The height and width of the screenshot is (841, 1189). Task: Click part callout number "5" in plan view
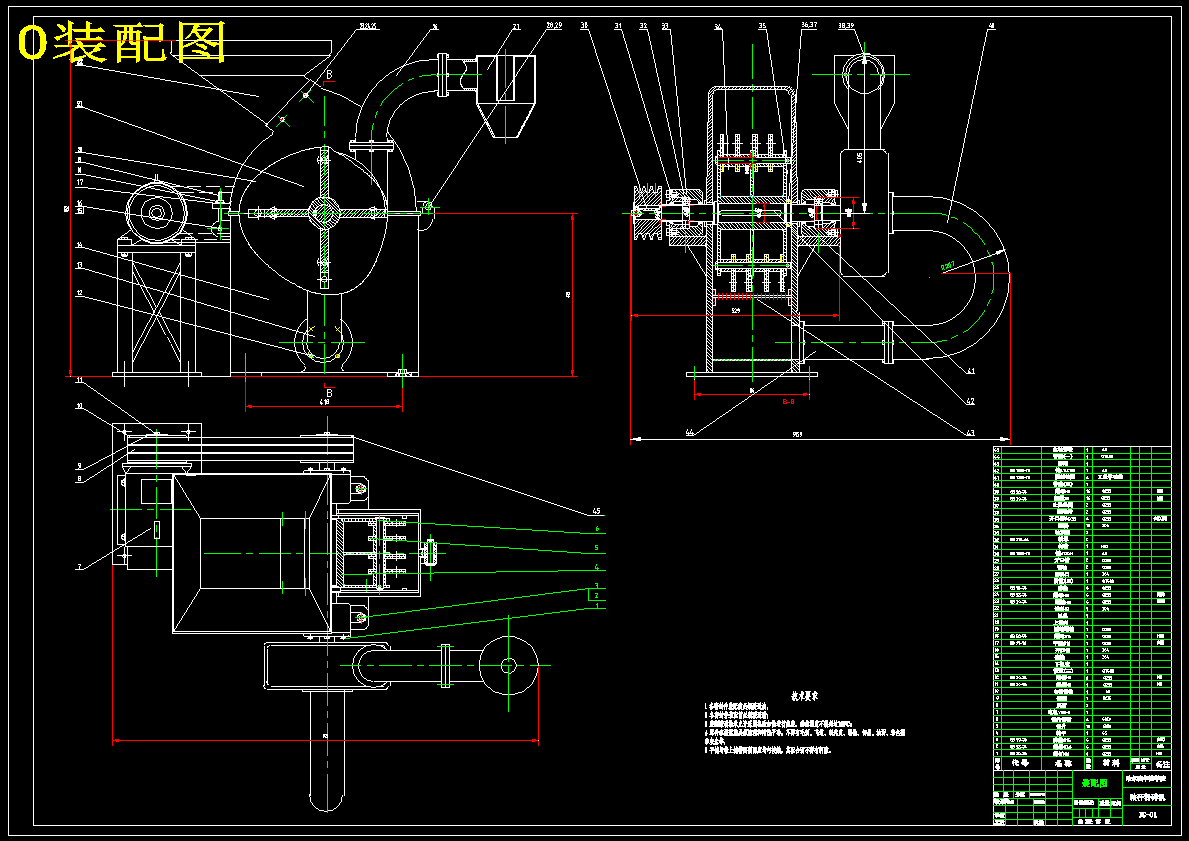pos(597,548)
